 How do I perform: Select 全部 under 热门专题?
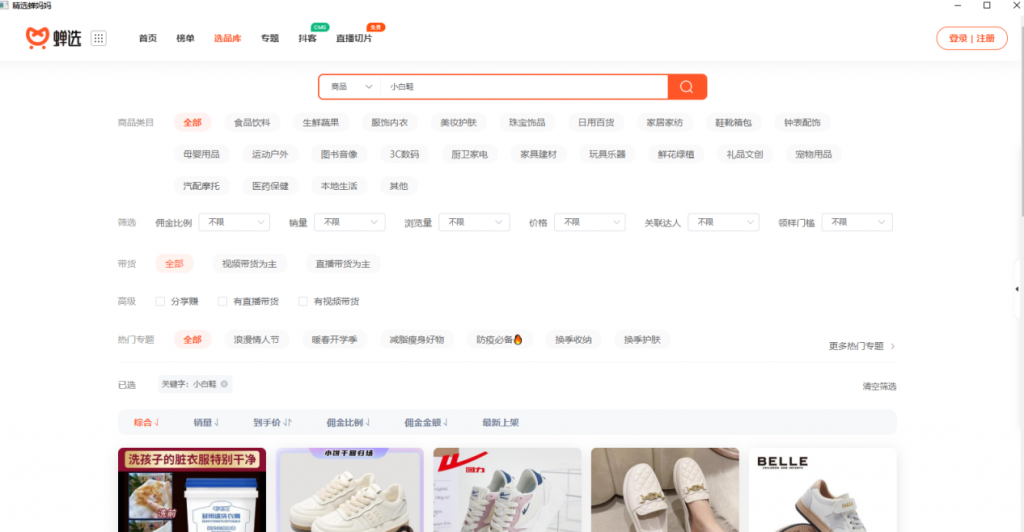point(193,339)
